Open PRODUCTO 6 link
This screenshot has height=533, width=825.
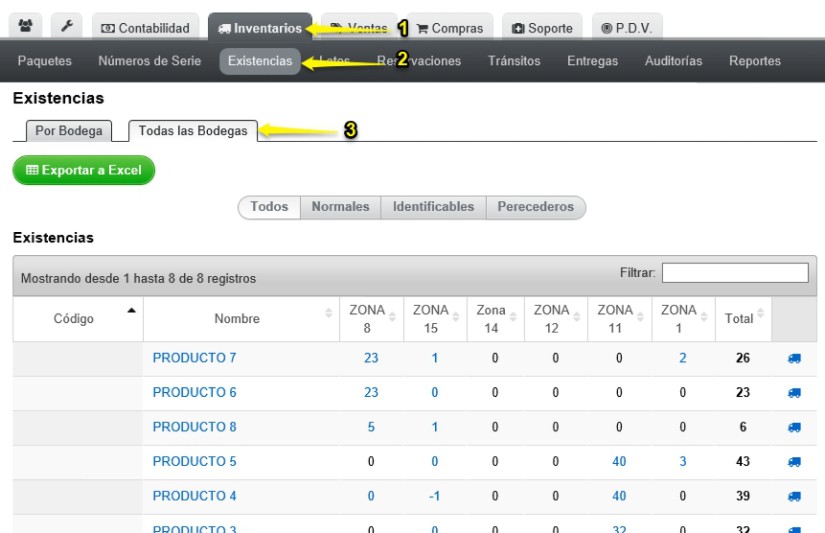194,393
